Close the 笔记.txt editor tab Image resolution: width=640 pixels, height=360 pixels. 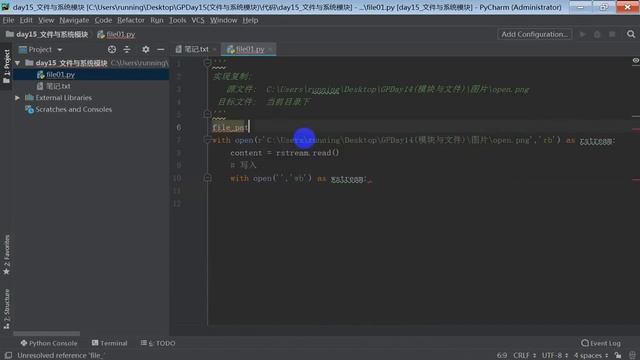[x=215, y=50]
